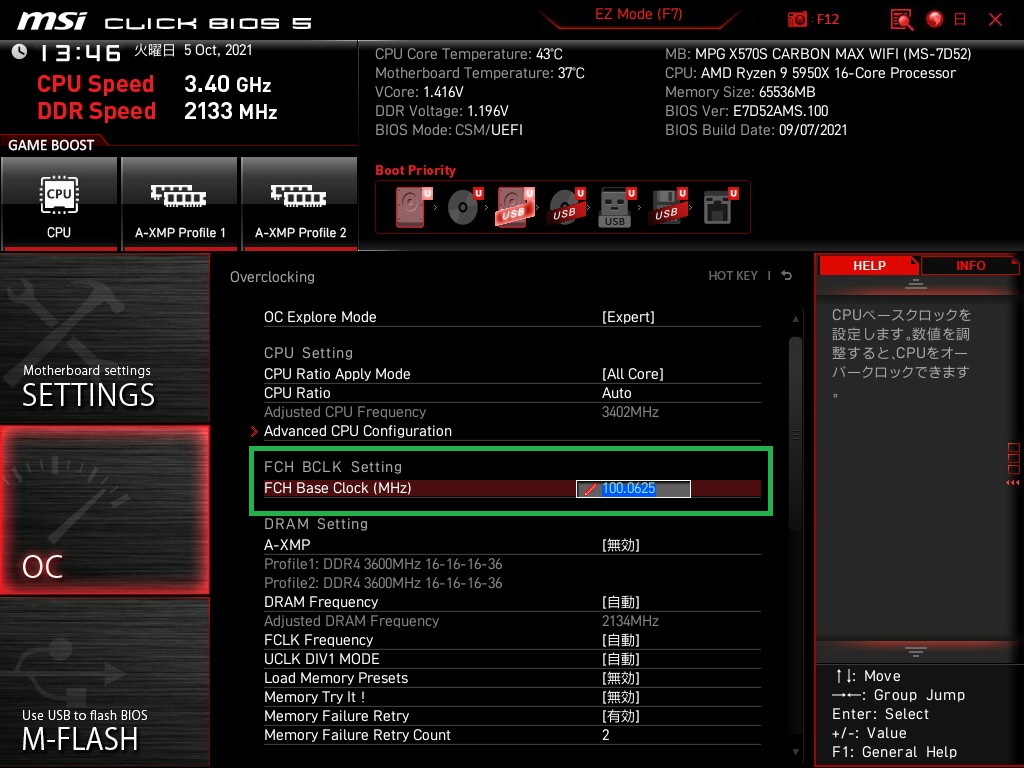The image size is (1024, 768).
Task: Open the BIOS search icon
Action: tap(902, 20)
